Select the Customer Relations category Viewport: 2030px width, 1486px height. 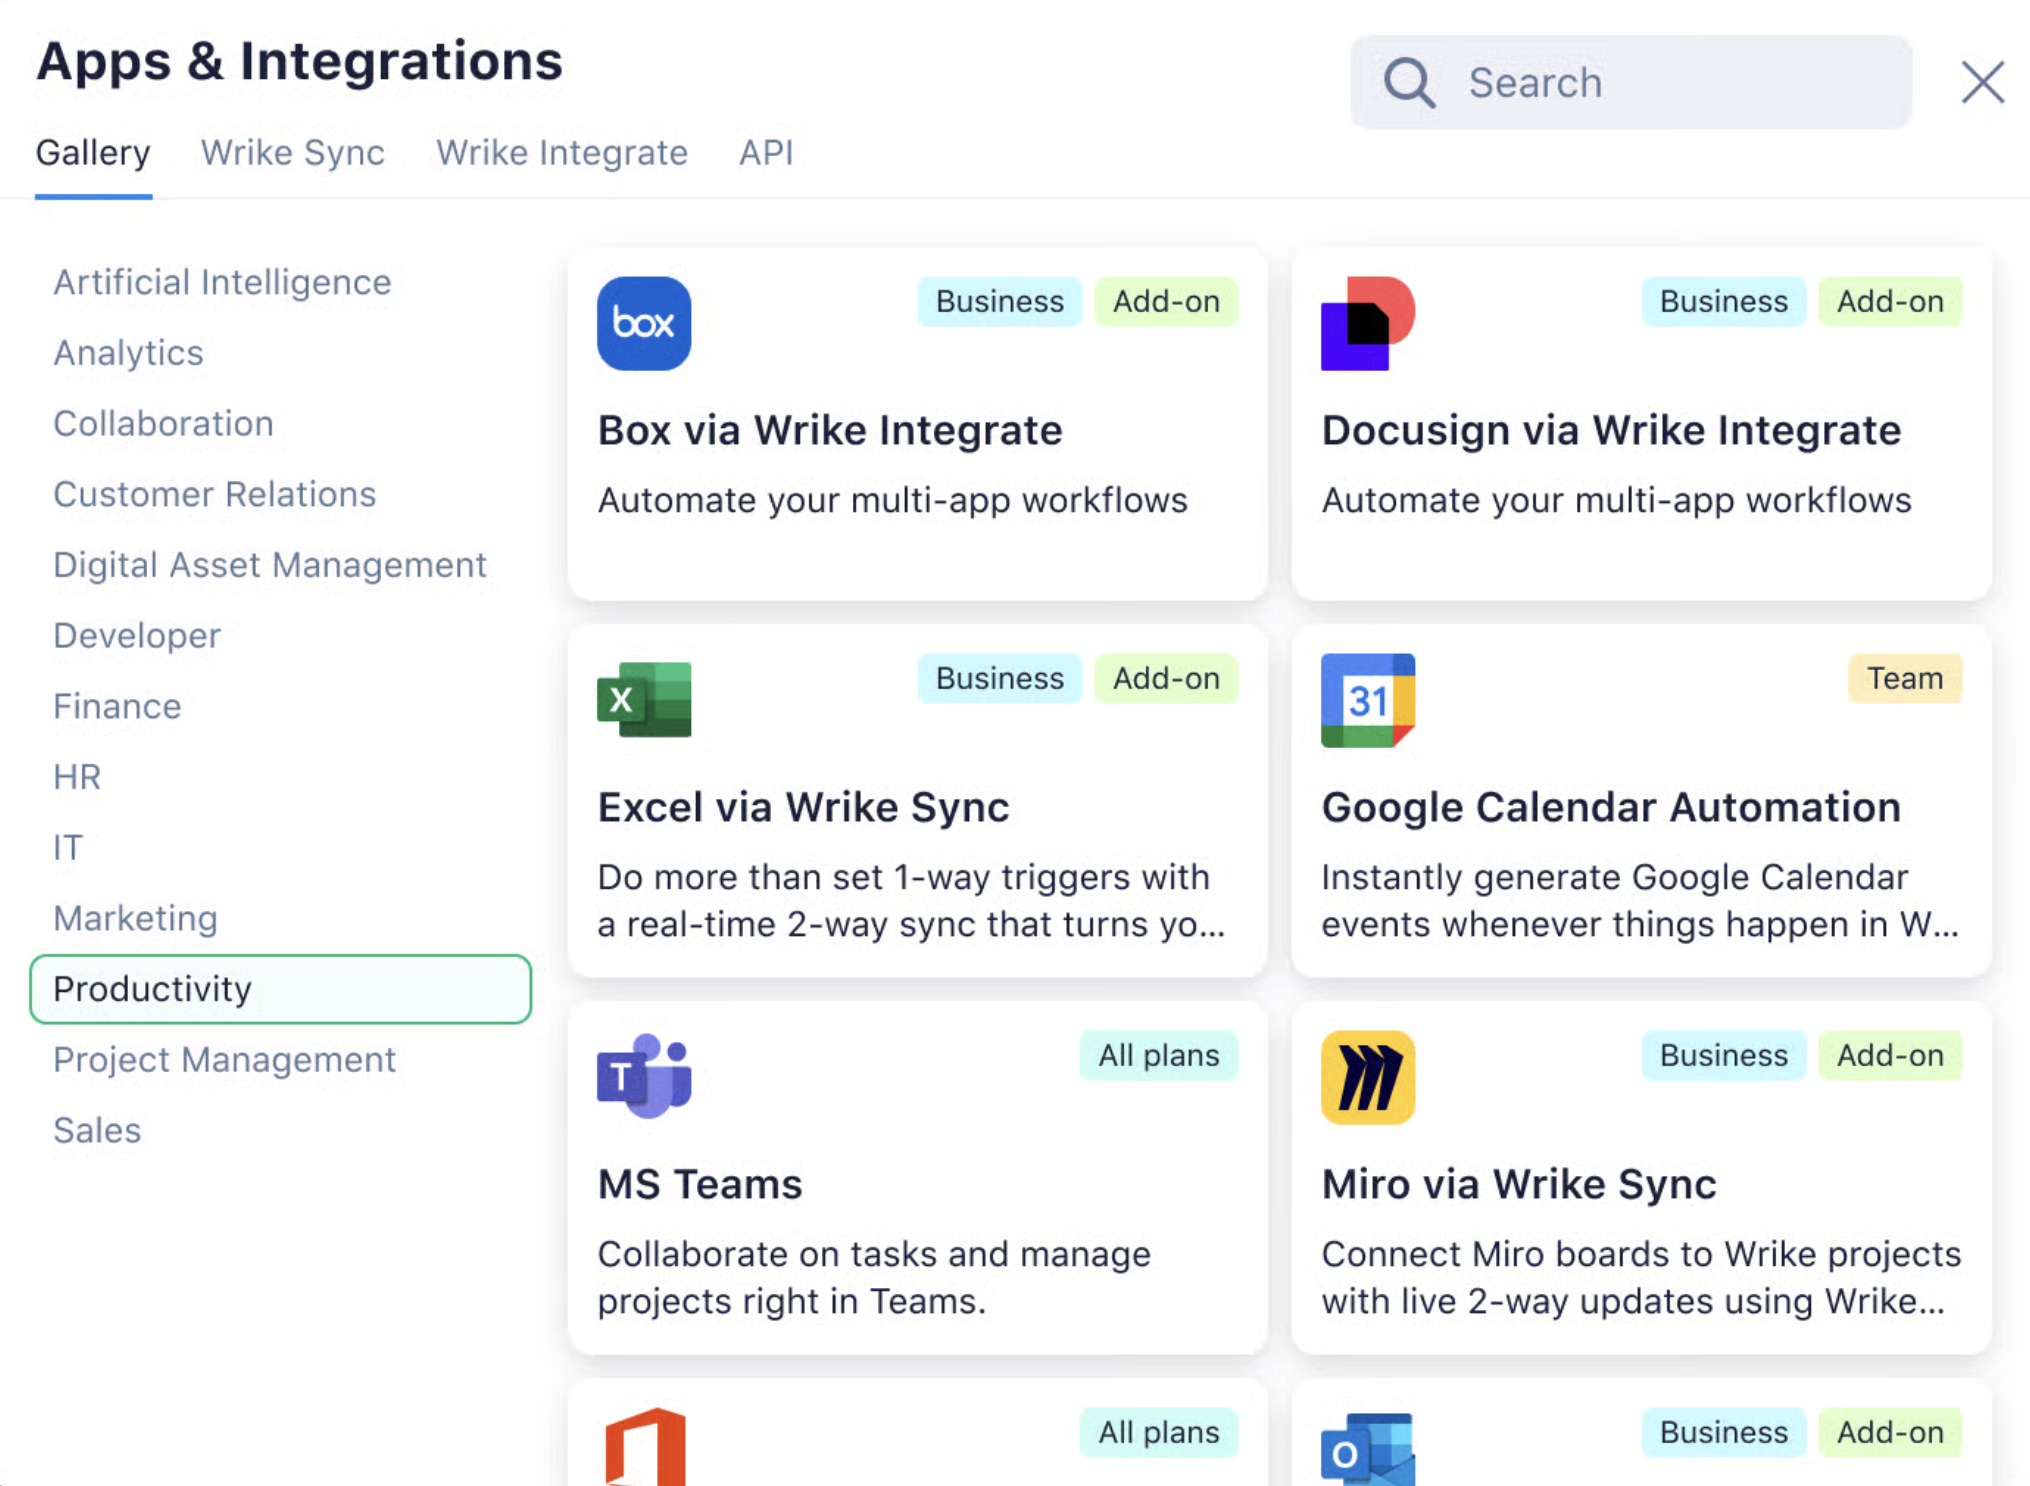point(215,494)
